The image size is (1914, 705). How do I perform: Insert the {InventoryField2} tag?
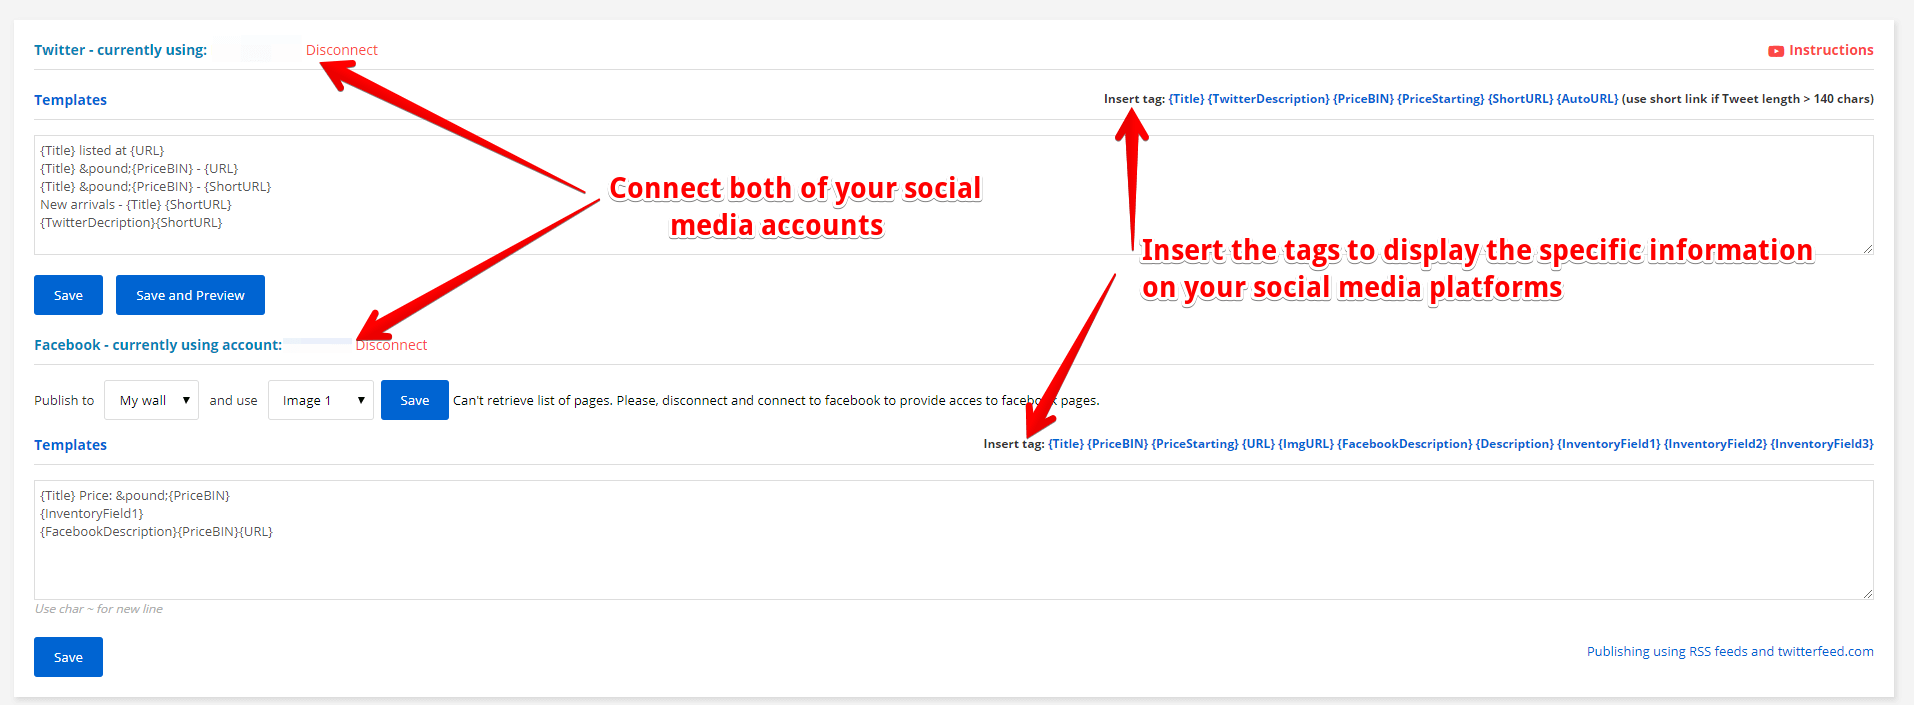pos(1715,444)
